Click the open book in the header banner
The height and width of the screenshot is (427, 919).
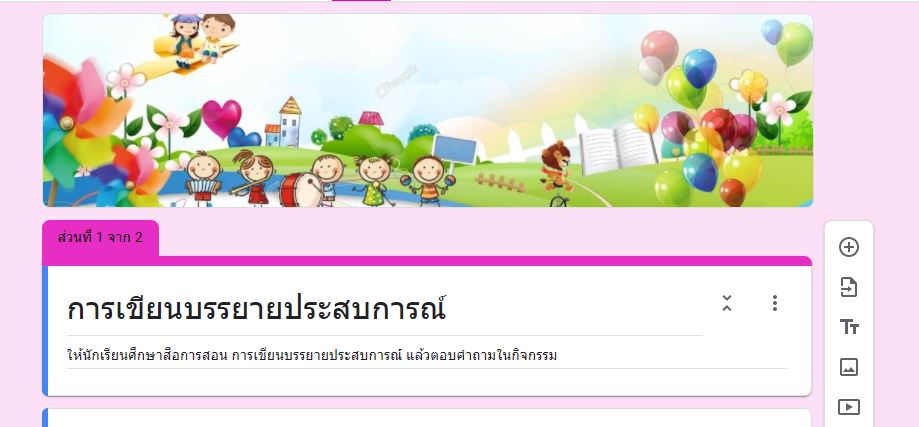pyautogui.click(x=618, y=148)
